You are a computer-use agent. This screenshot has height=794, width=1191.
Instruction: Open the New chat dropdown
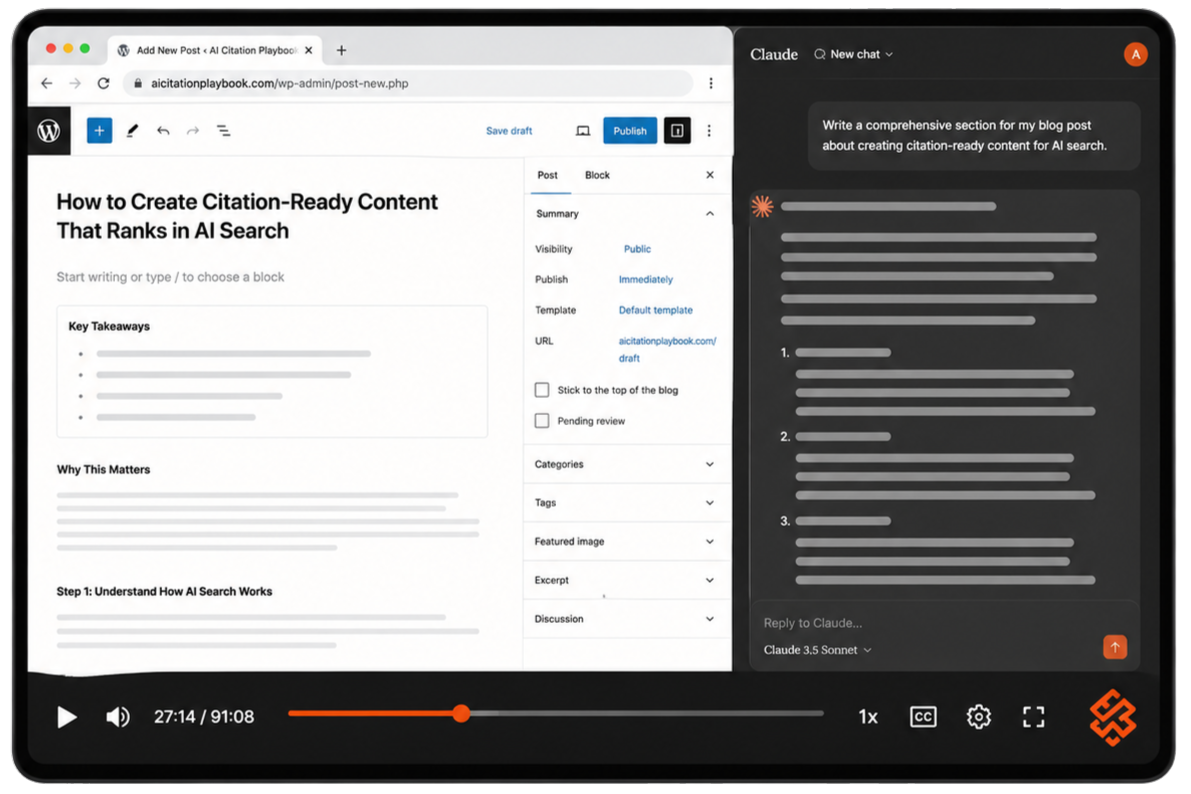[854, 54]
